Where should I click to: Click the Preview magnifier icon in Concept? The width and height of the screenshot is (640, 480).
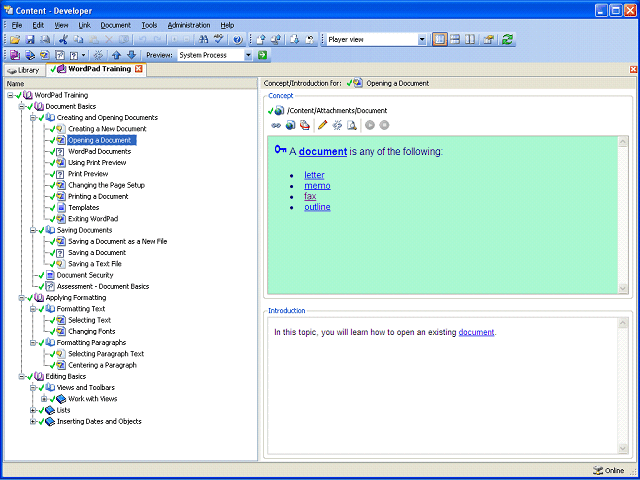(x=351, y=125)
